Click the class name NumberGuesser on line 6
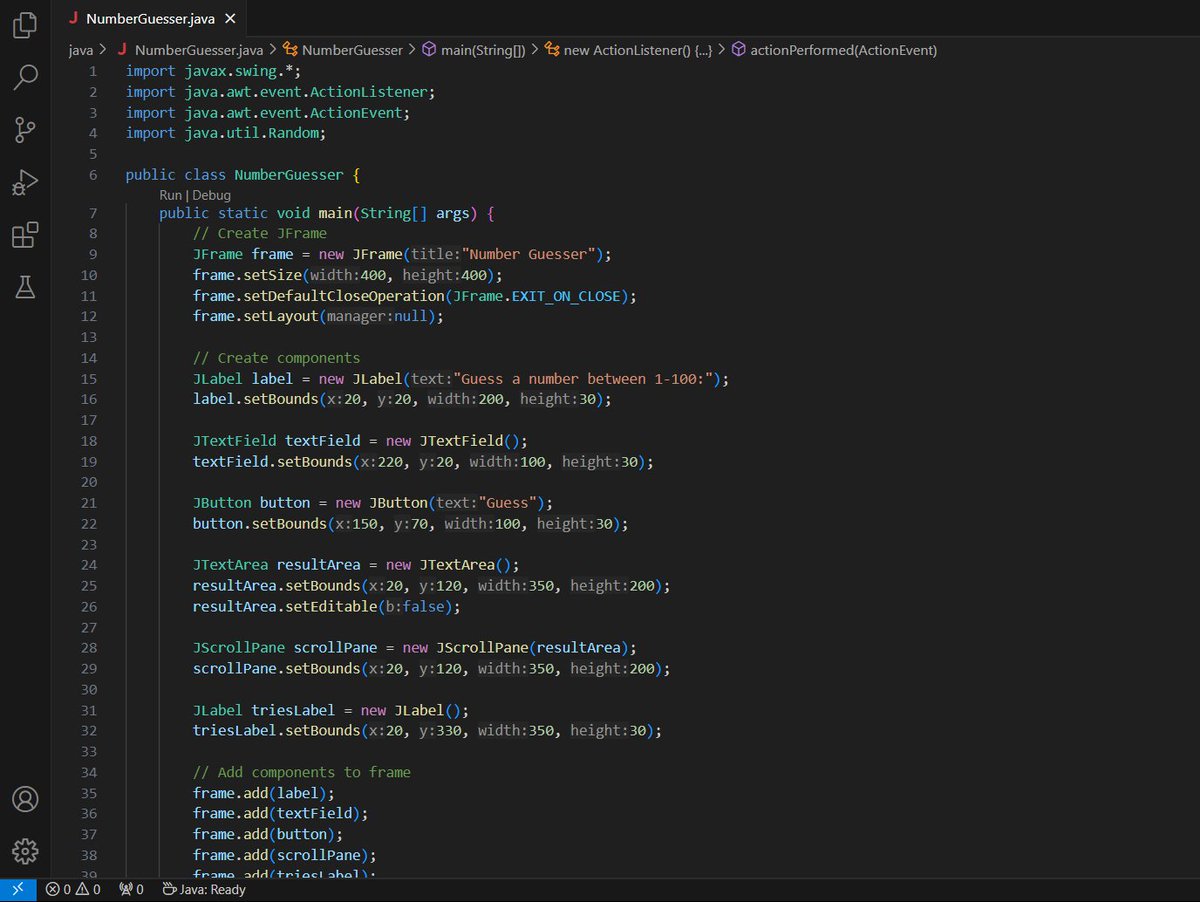Screen dimensions: 1200x902 (288, 175)
